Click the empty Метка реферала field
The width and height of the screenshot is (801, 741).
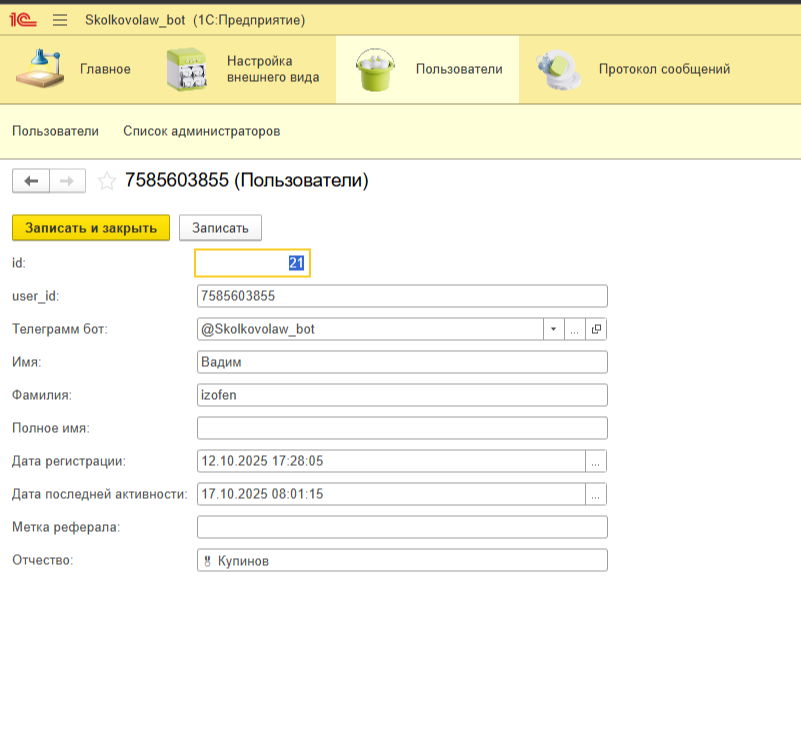coord(402,527)
